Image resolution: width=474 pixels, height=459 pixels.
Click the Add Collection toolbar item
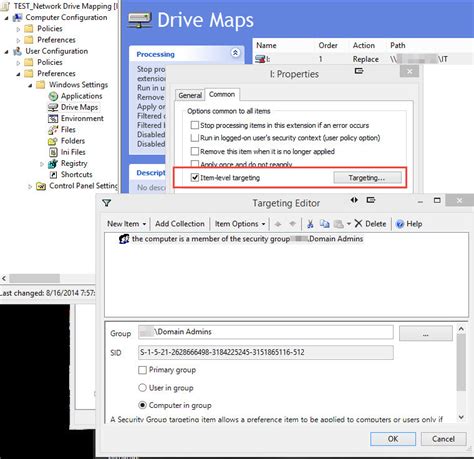(x=180, y=224)
